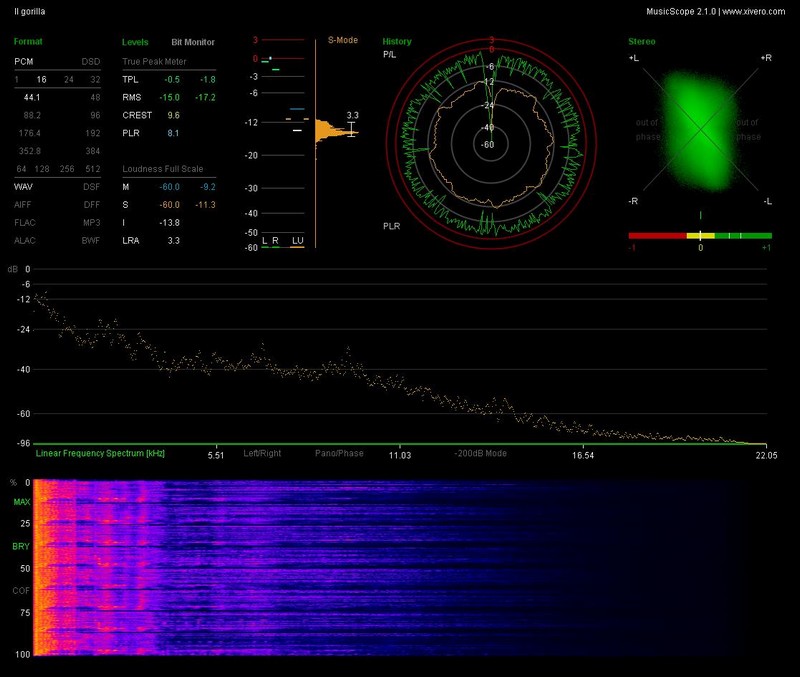Click the COF spectrogram label
The width and height of the screenshot is (800, 677).
pyautogui.click(x=21, y=590)
